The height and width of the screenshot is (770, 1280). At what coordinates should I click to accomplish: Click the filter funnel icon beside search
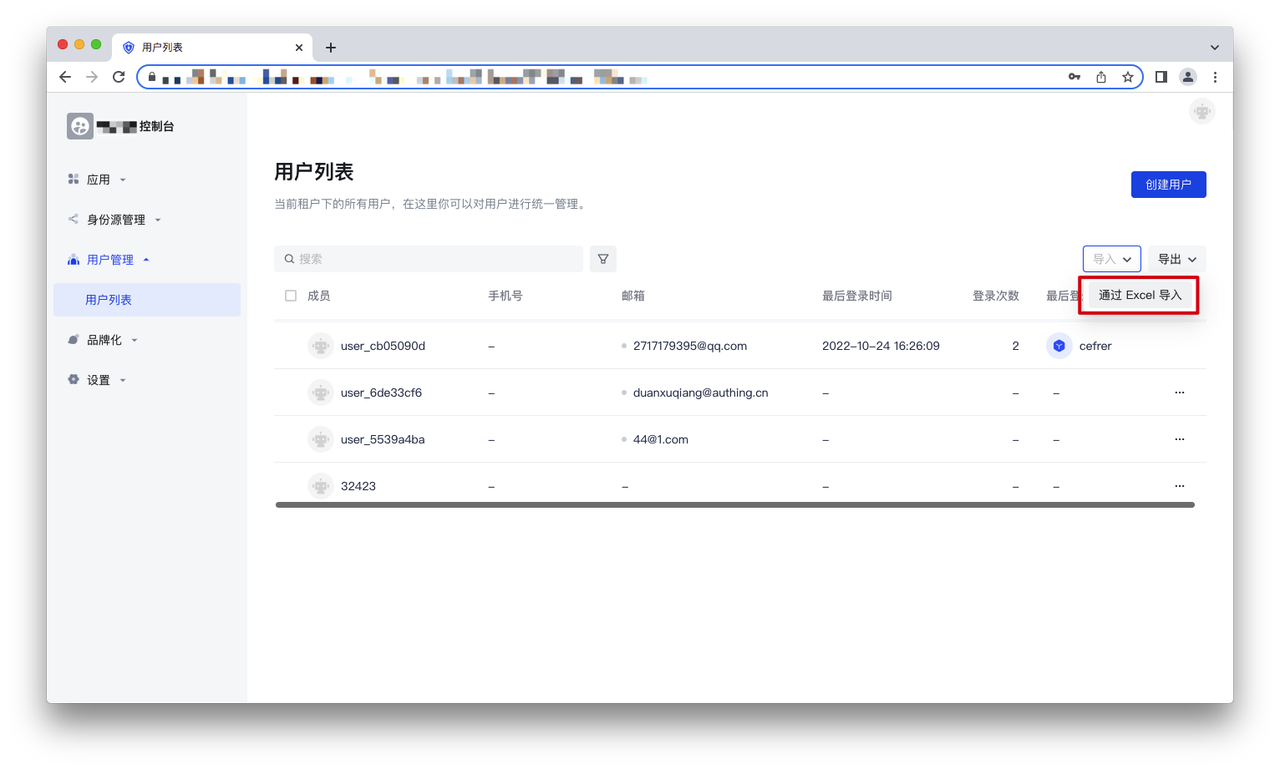(x=603, y=259)
